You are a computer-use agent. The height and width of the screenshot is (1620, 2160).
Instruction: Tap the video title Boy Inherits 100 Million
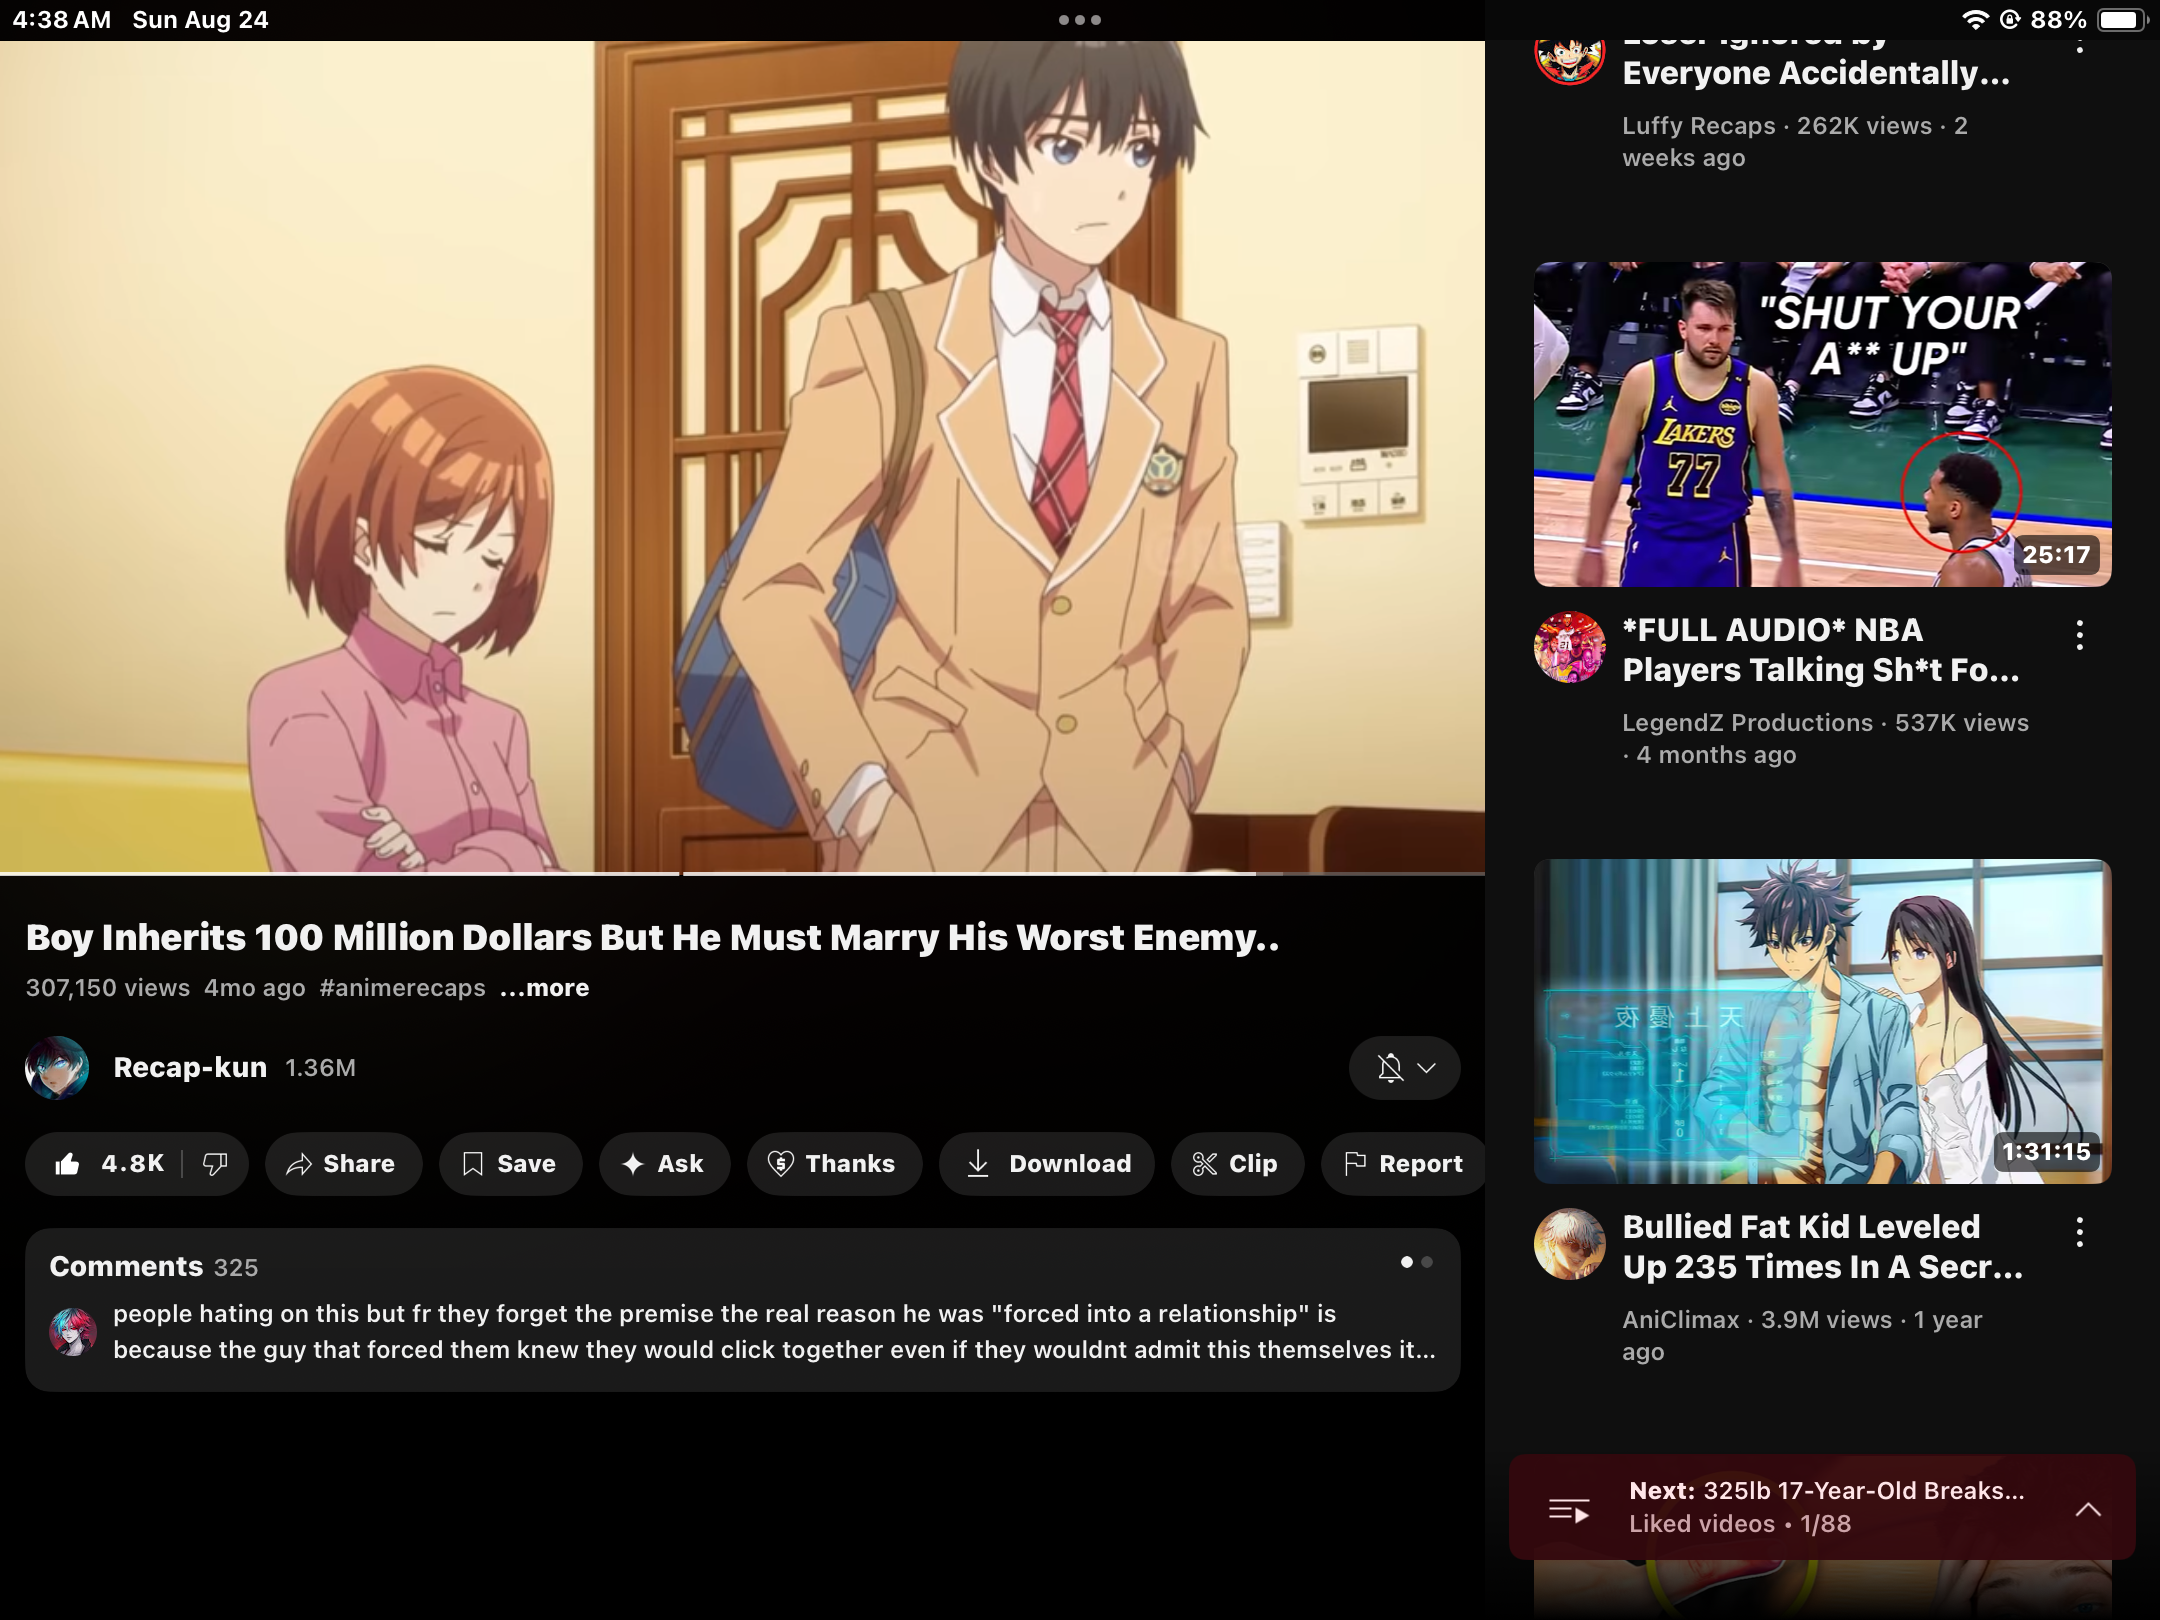pyautogui.click(x=653, y=937)
